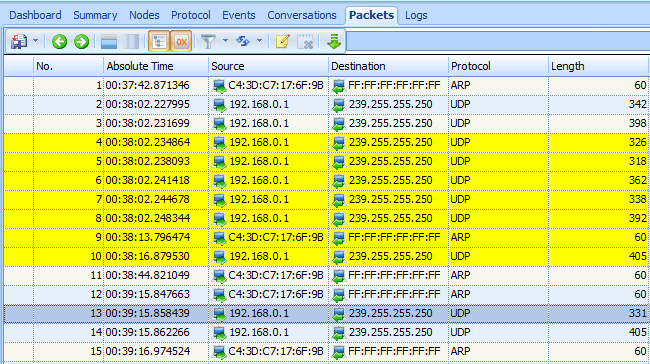Open the Dashboard tab
The height and width of the screenshot is (364, 650).
35,15
